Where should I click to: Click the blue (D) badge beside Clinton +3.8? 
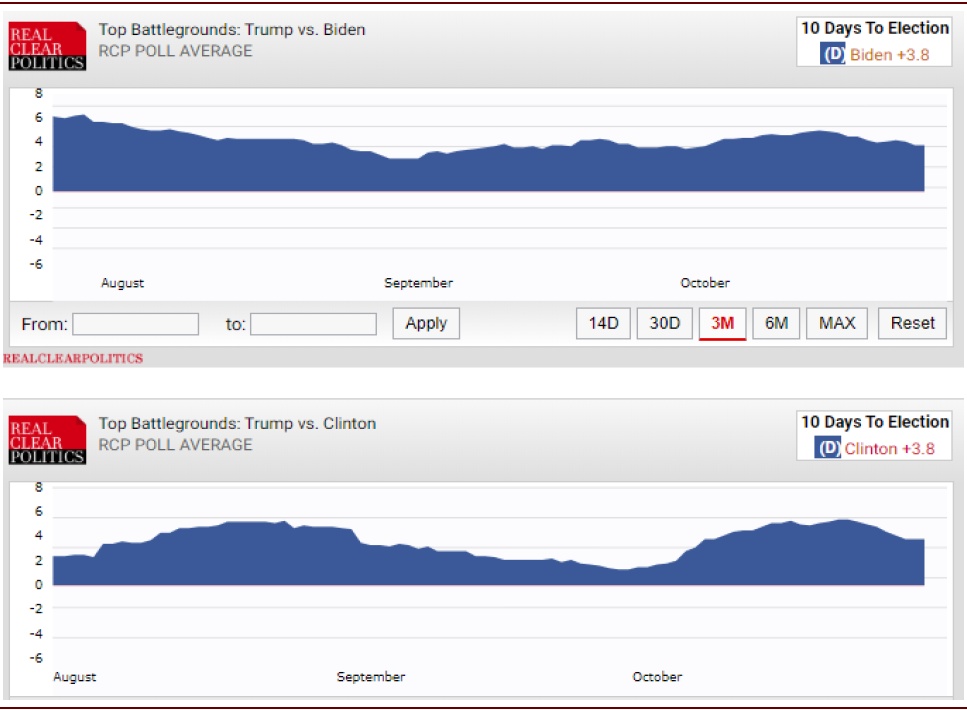tap(829, 449)
